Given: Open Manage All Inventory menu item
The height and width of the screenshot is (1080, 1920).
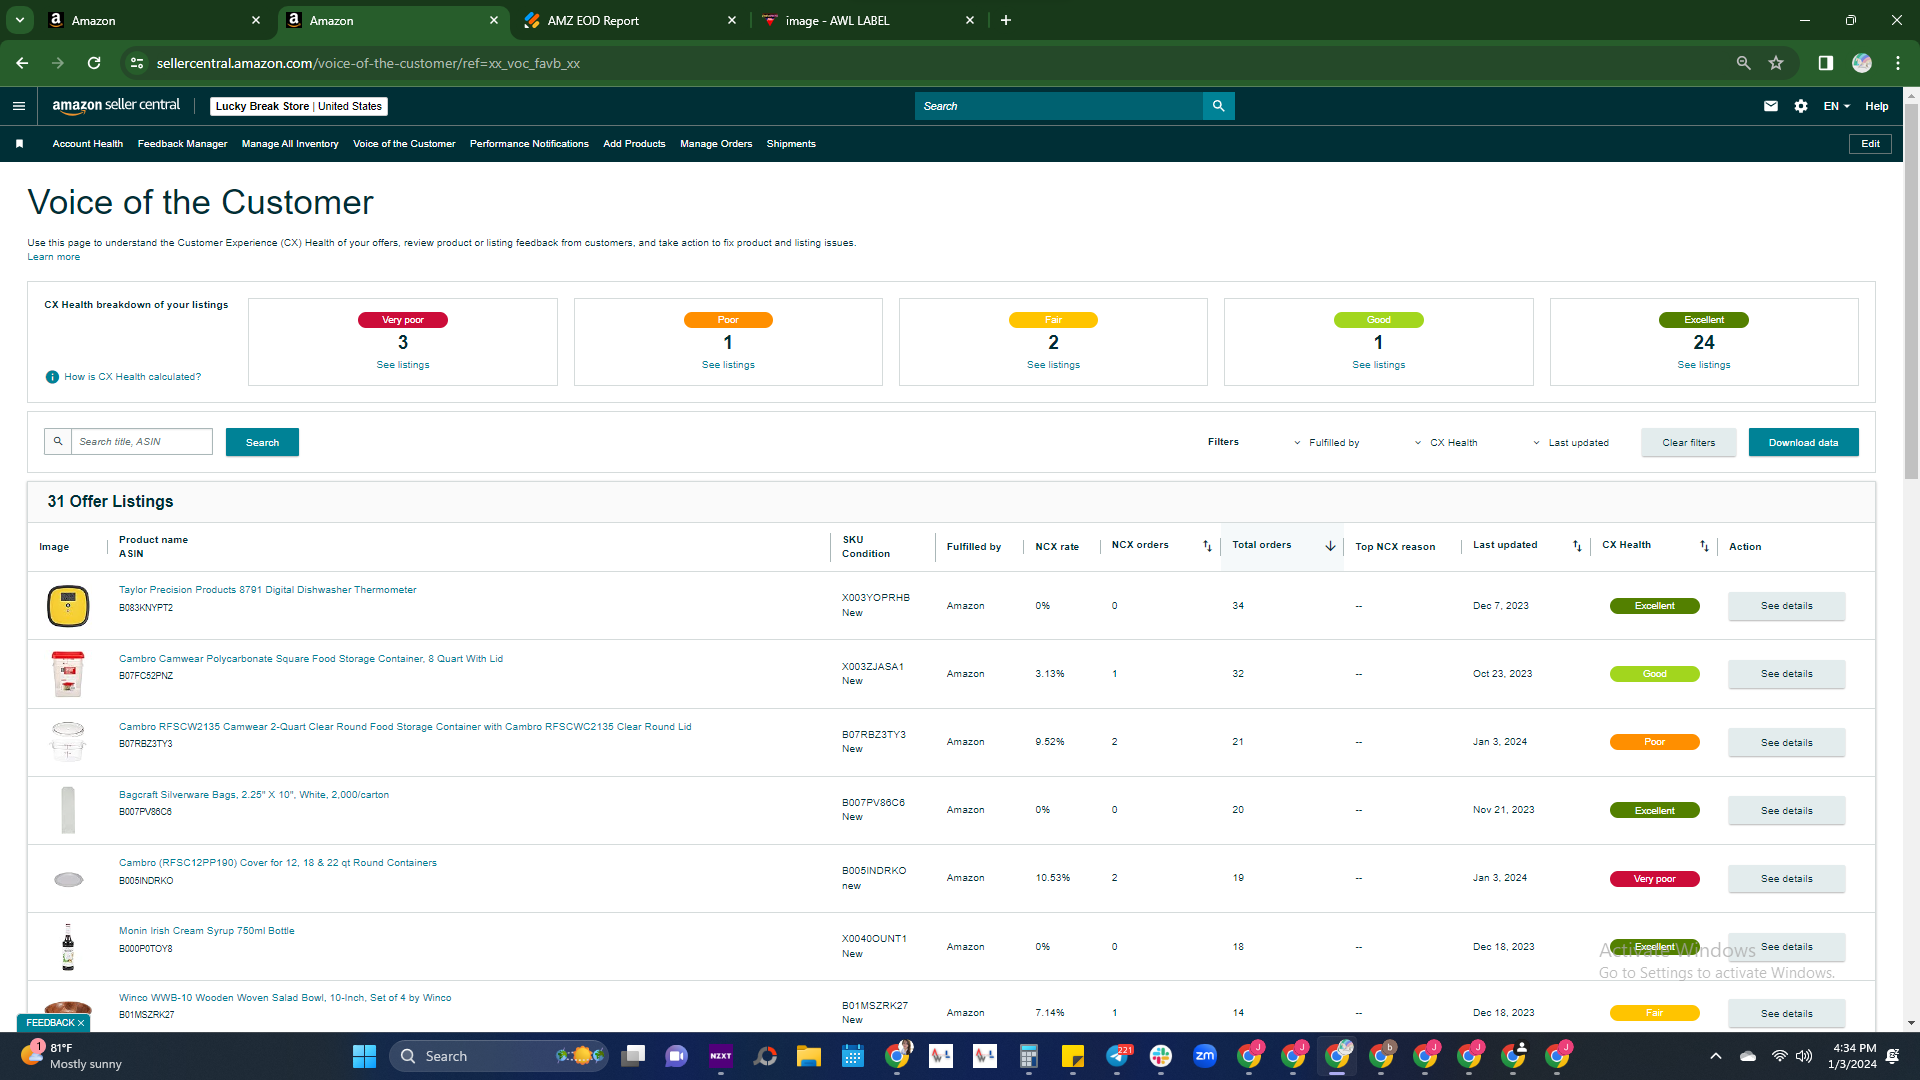Looking at the screenshot, I should (290, 144).
